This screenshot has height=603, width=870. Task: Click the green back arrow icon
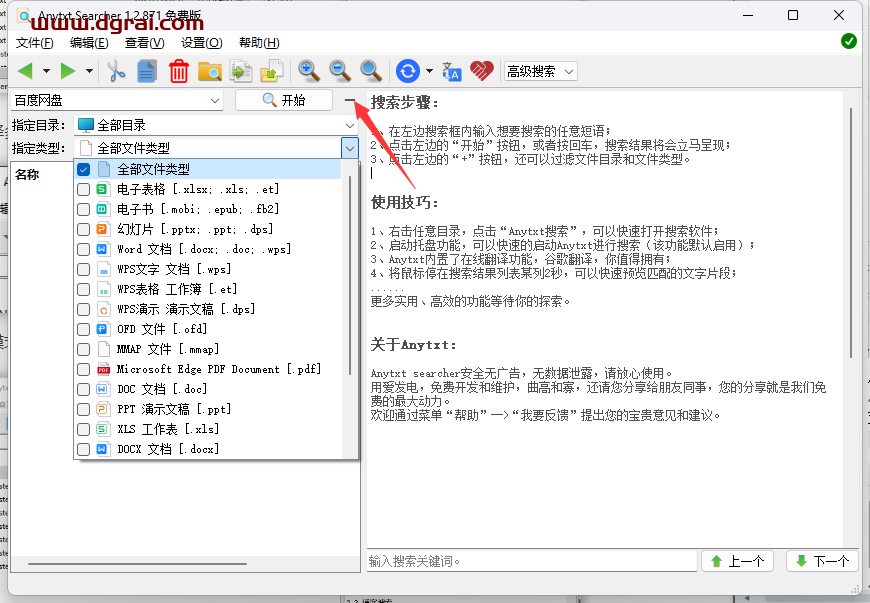[x=25, y=71]
